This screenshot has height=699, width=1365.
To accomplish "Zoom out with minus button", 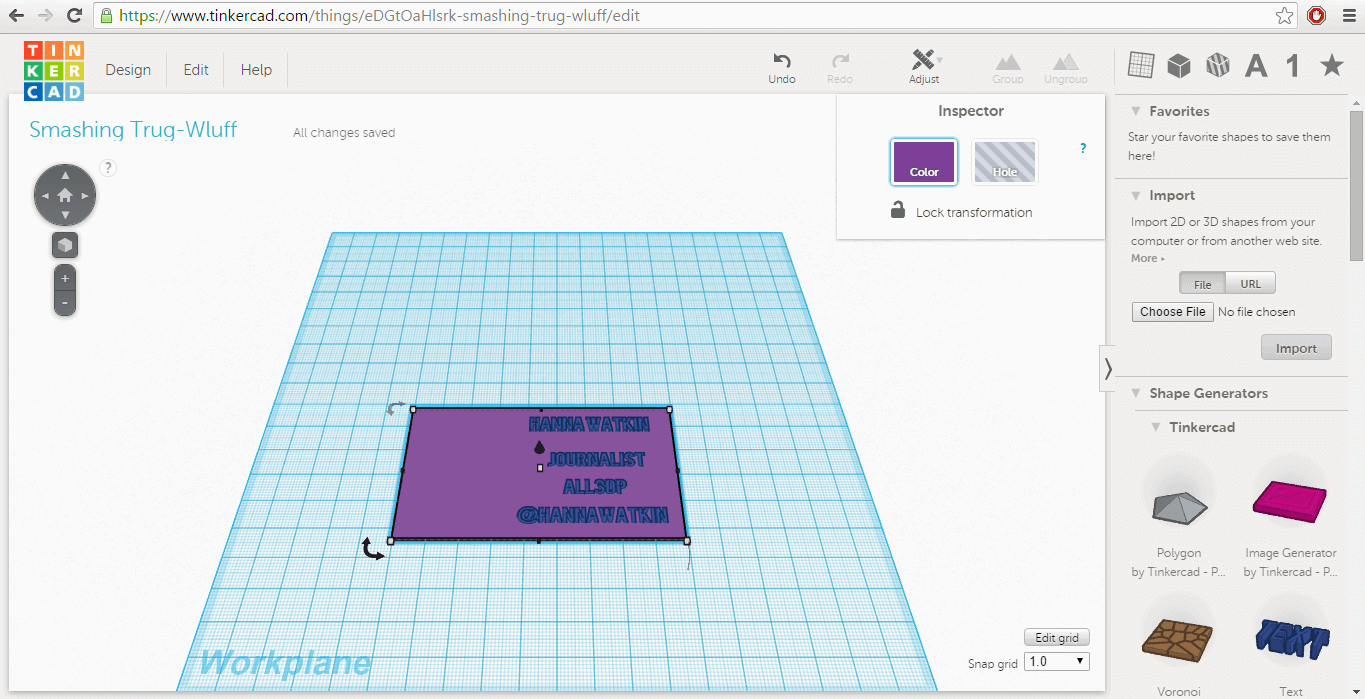I will pos(65,303).
